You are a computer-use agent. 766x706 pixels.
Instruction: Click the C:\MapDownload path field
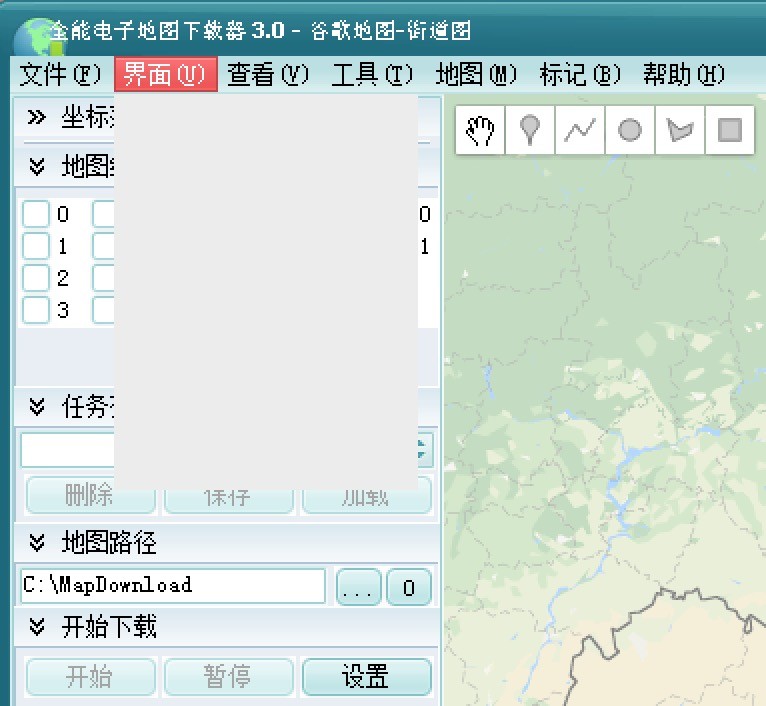point(173,585)
